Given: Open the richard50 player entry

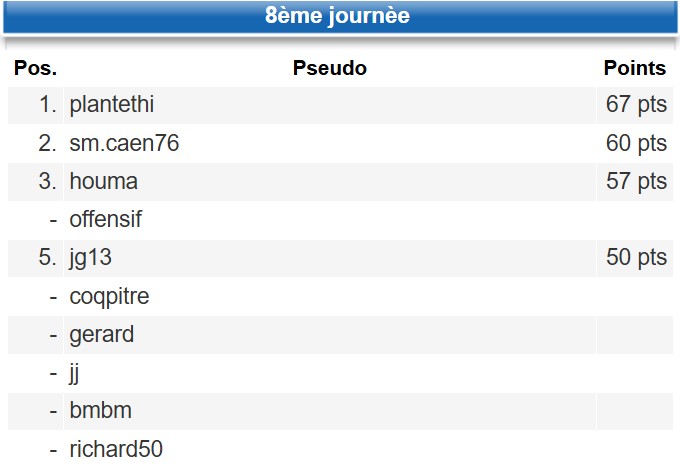Looking at the screenshot, I should tap(116, 449).
